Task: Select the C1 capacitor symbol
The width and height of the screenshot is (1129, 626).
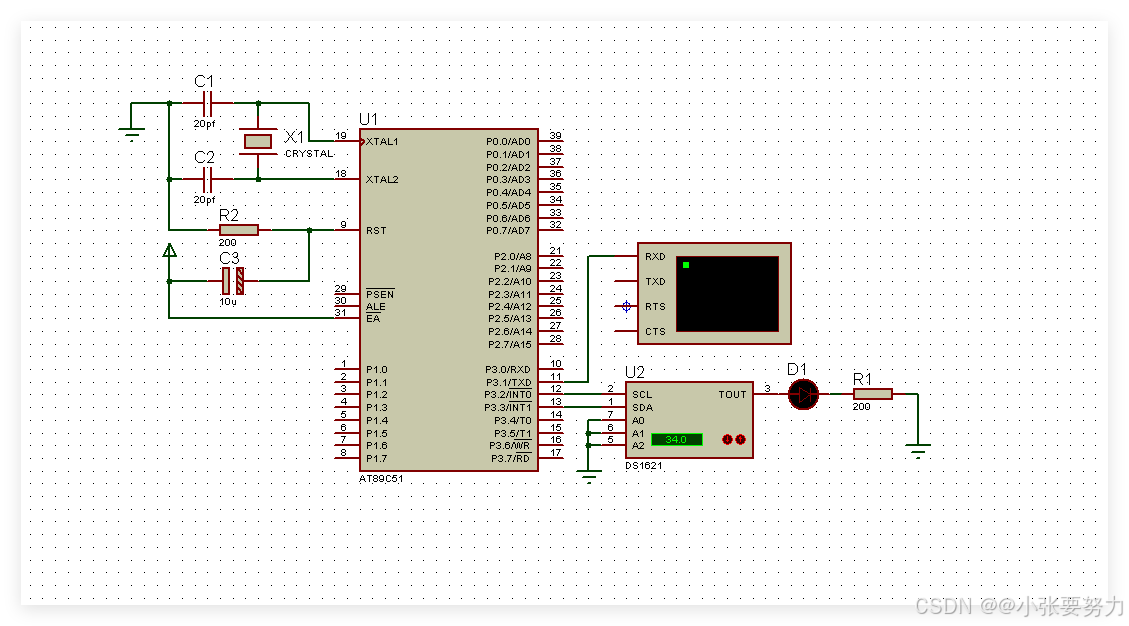Action: click(207, 104)
